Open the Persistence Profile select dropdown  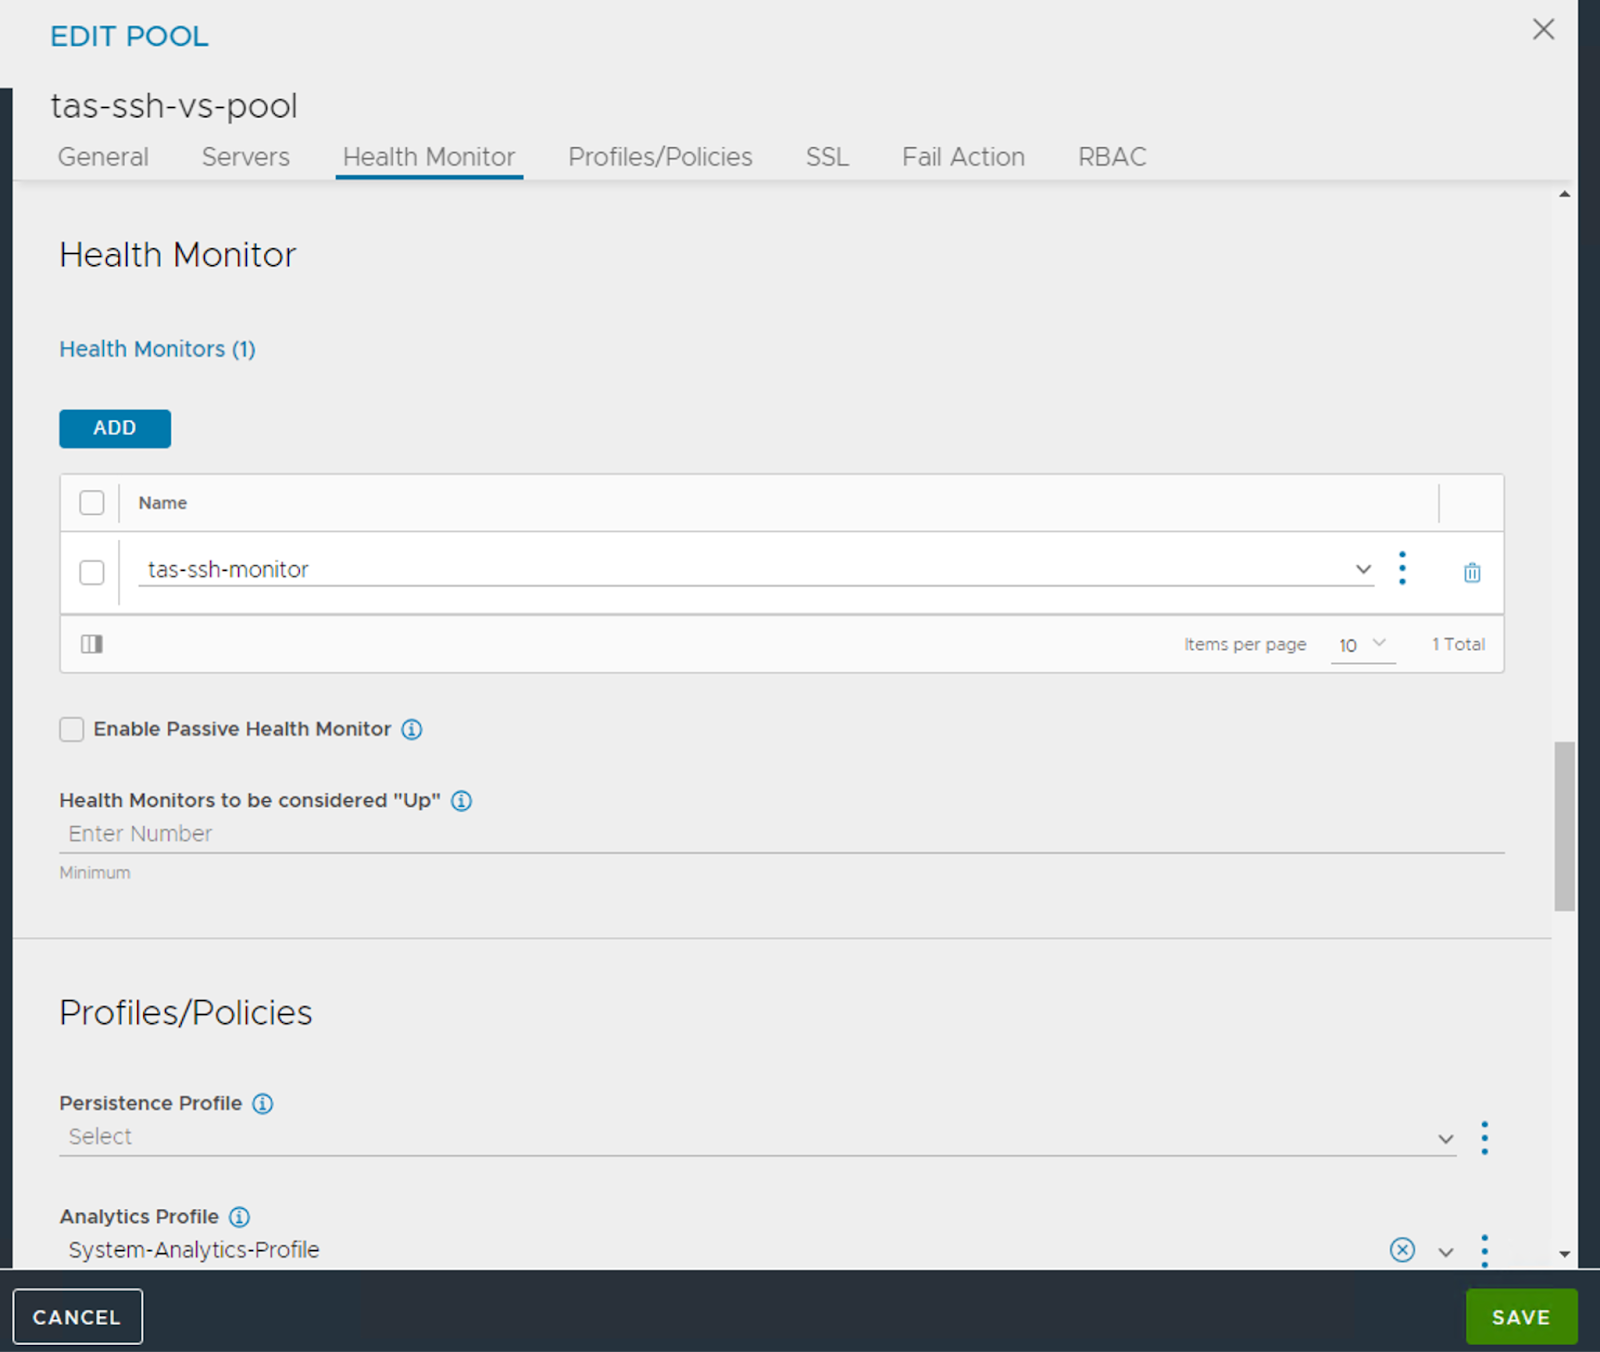[757, 1137]
